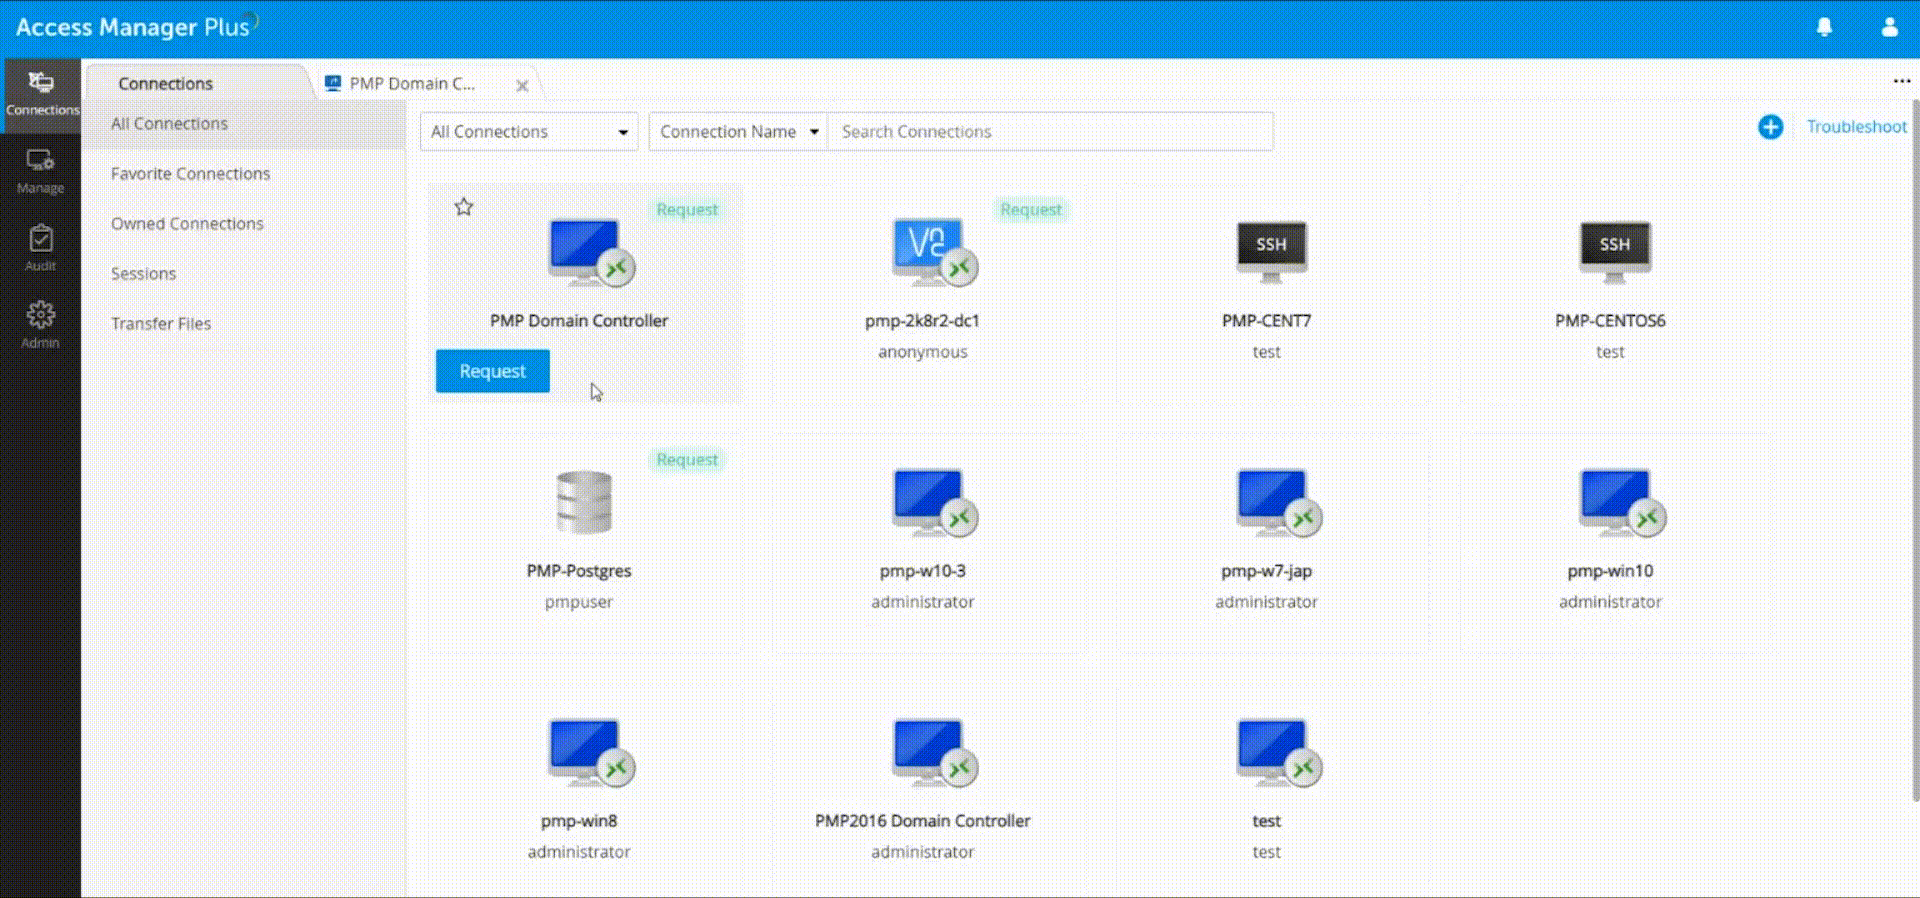
Task: Click Request badge on PMP-Postgres
Action: pyautogui.click(x=687, y=460)
